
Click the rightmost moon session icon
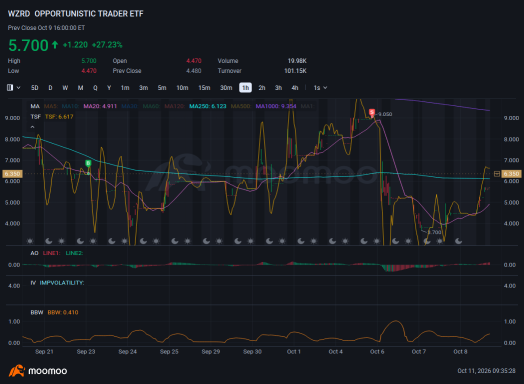tap(458, 241)
